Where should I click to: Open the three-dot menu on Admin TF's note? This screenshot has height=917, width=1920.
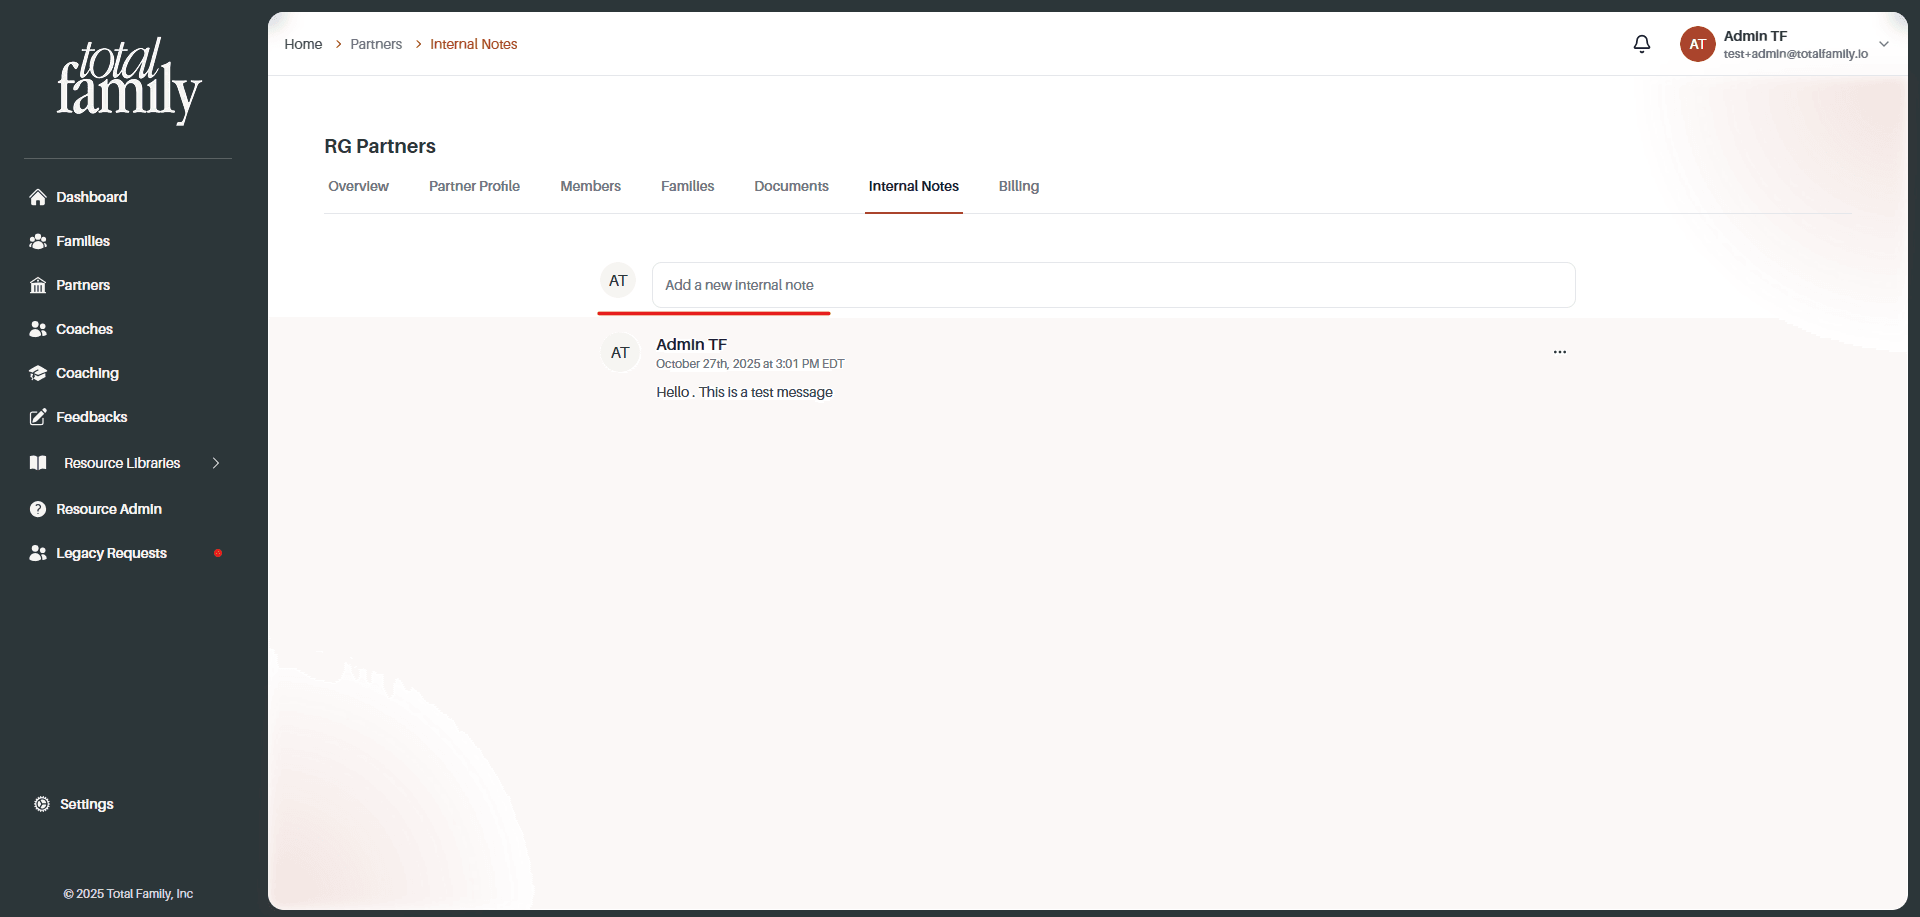1560,352
